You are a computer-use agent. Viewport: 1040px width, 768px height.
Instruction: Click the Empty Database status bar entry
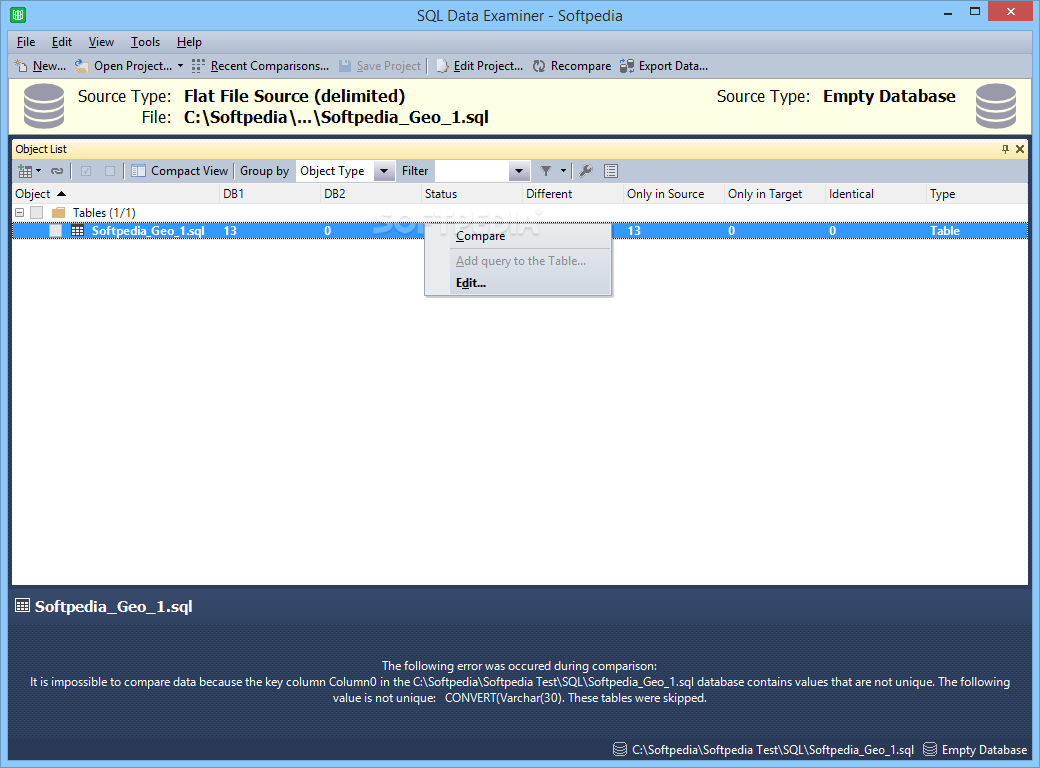[x=984, y=750]
